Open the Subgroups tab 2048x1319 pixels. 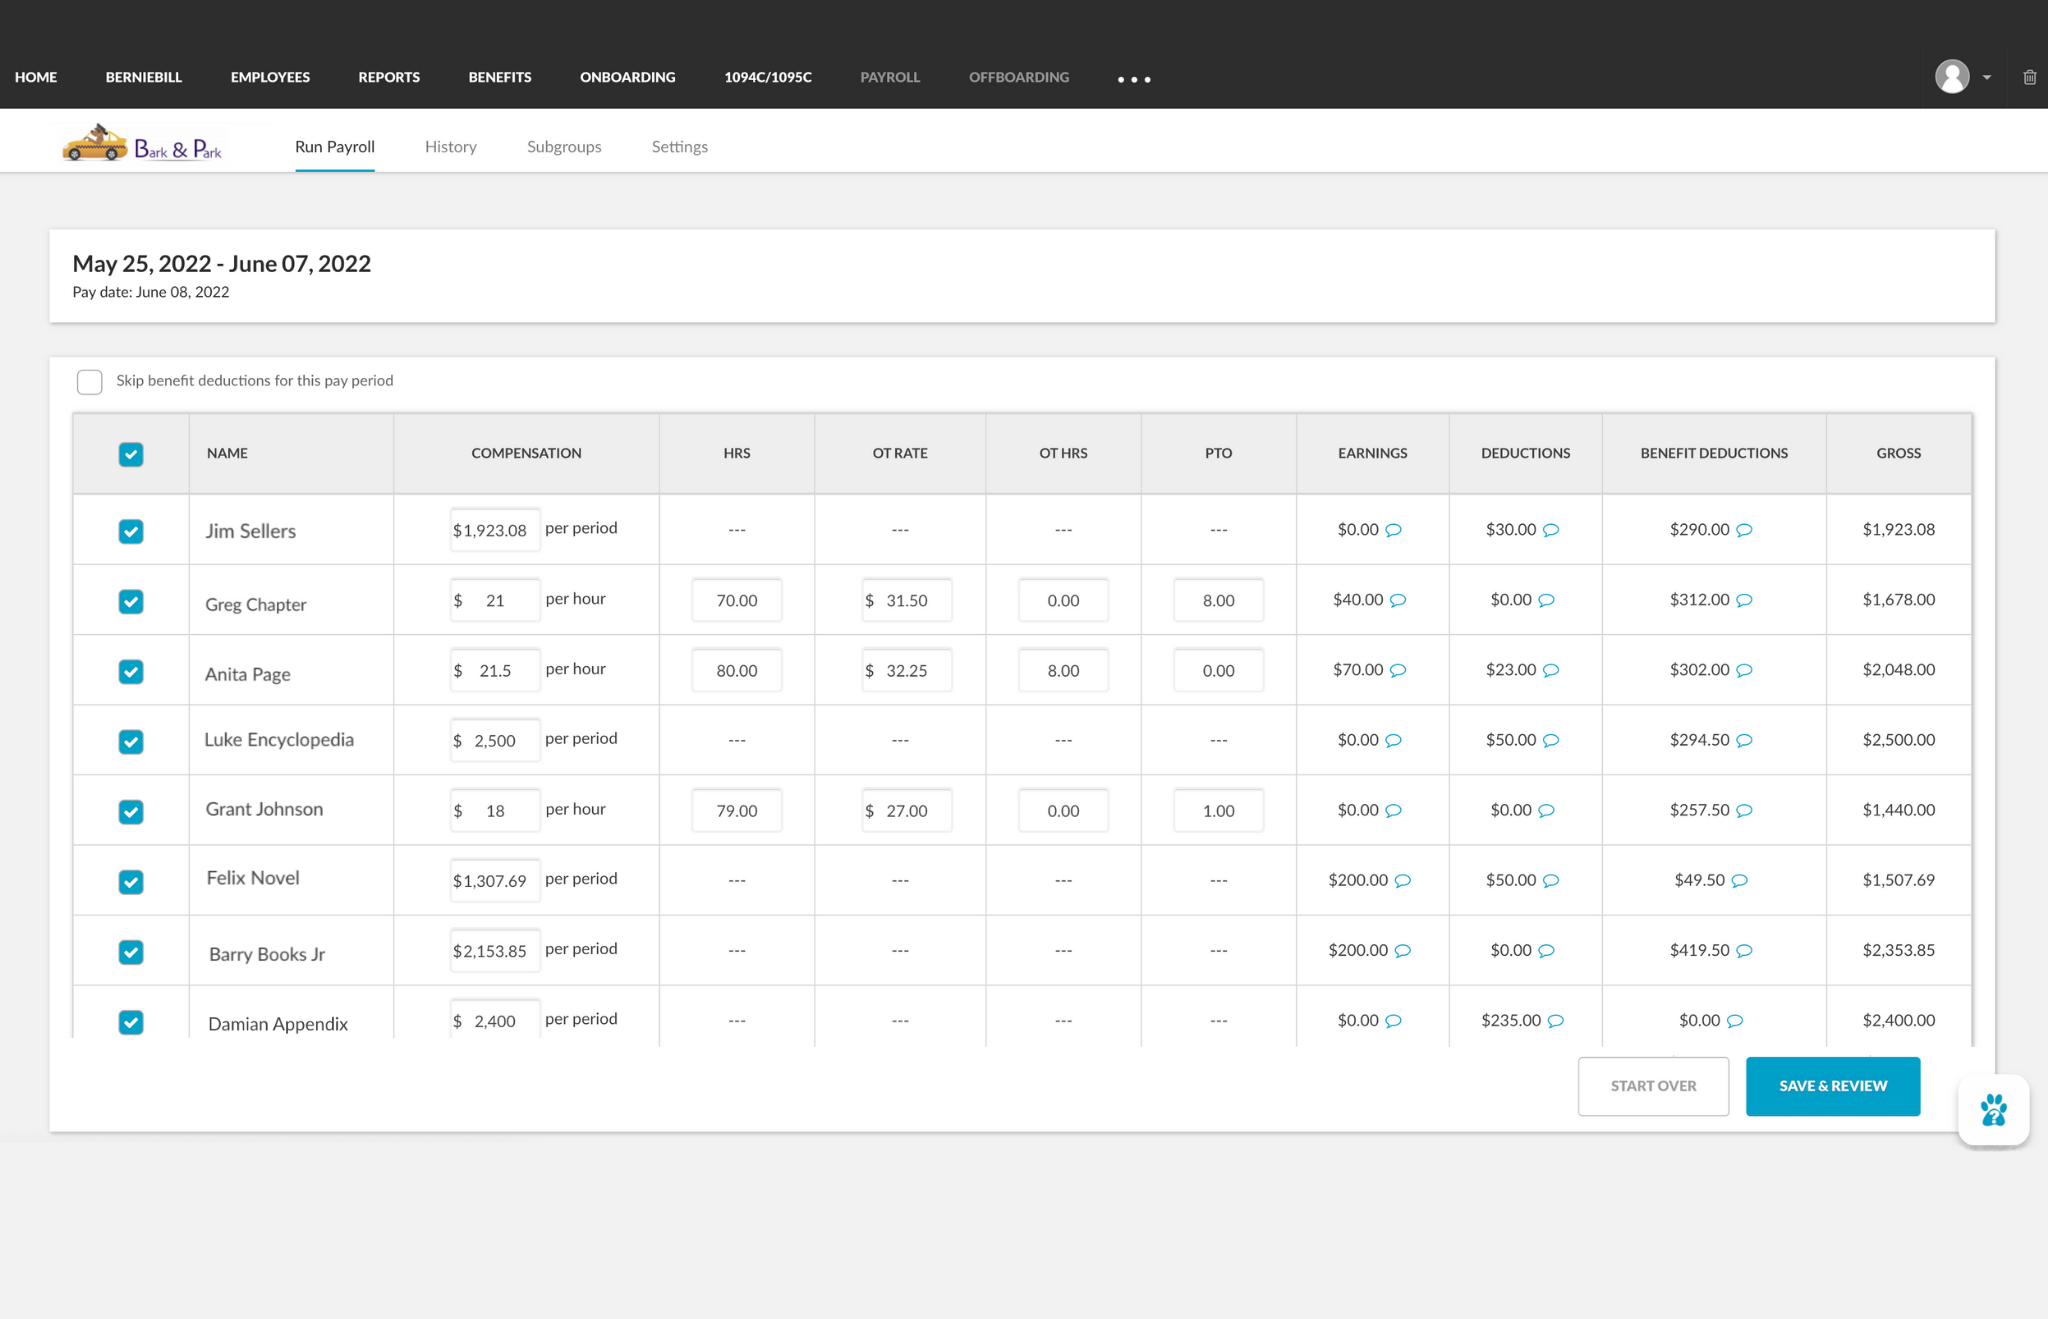tap(564, 146)
